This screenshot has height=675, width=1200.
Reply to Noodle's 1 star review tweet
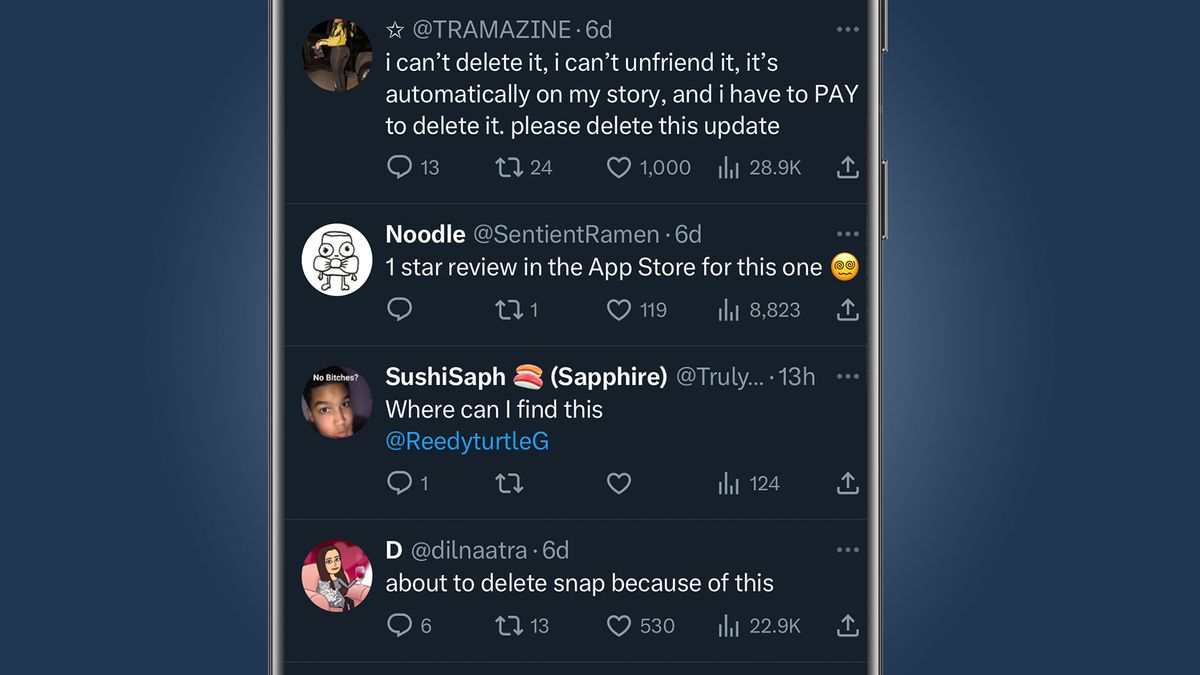[400, 310]
